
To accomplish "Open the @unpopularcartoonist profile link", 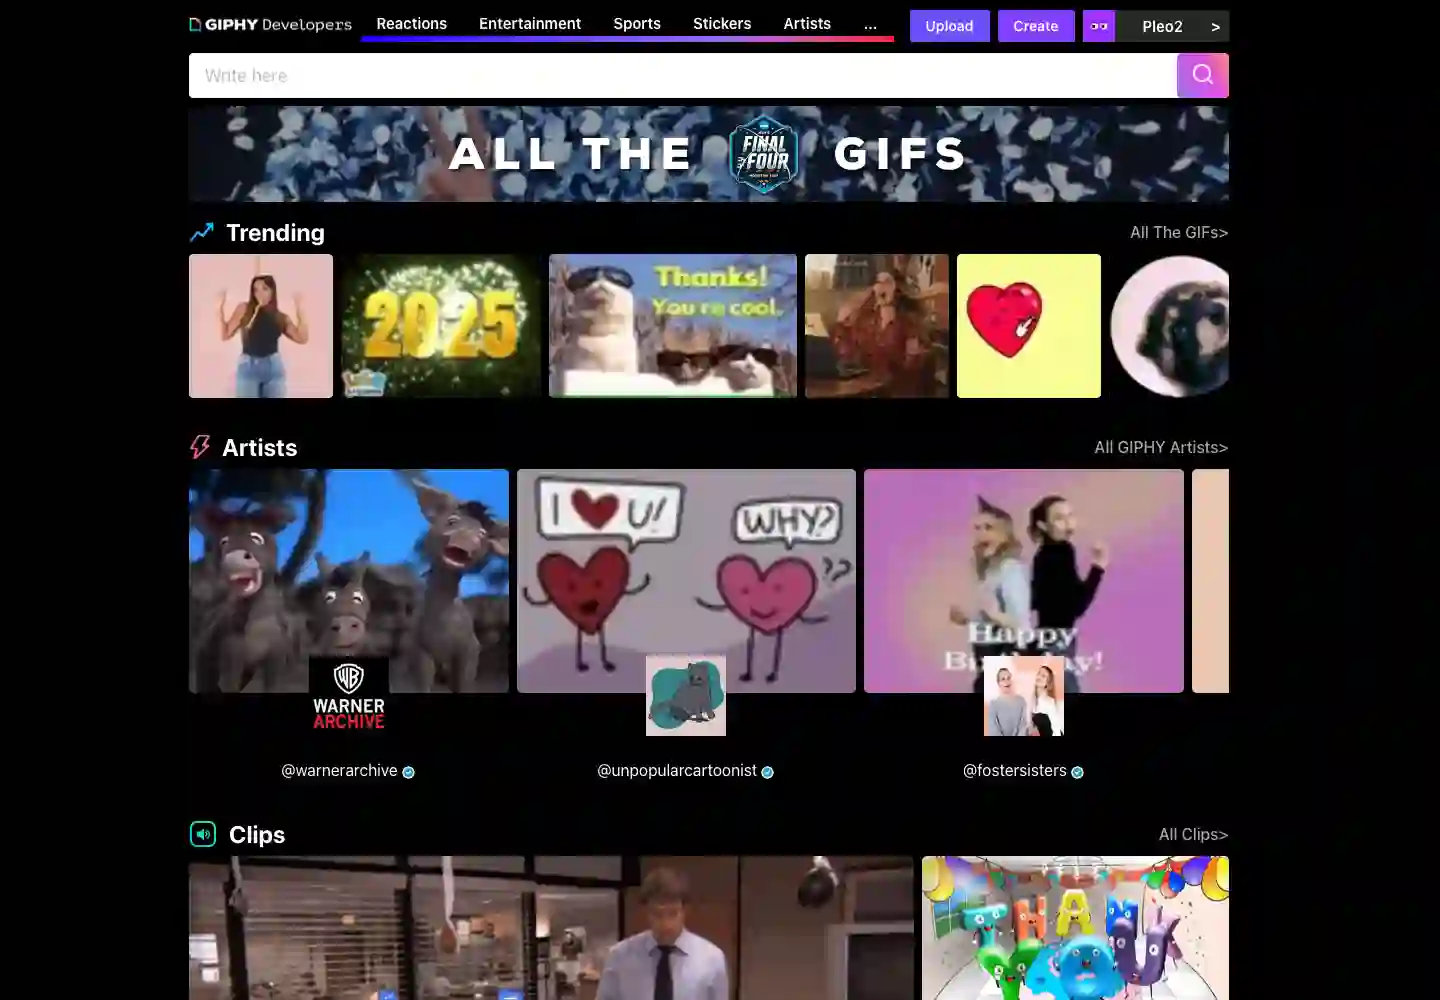I will [x=677, y=770].
